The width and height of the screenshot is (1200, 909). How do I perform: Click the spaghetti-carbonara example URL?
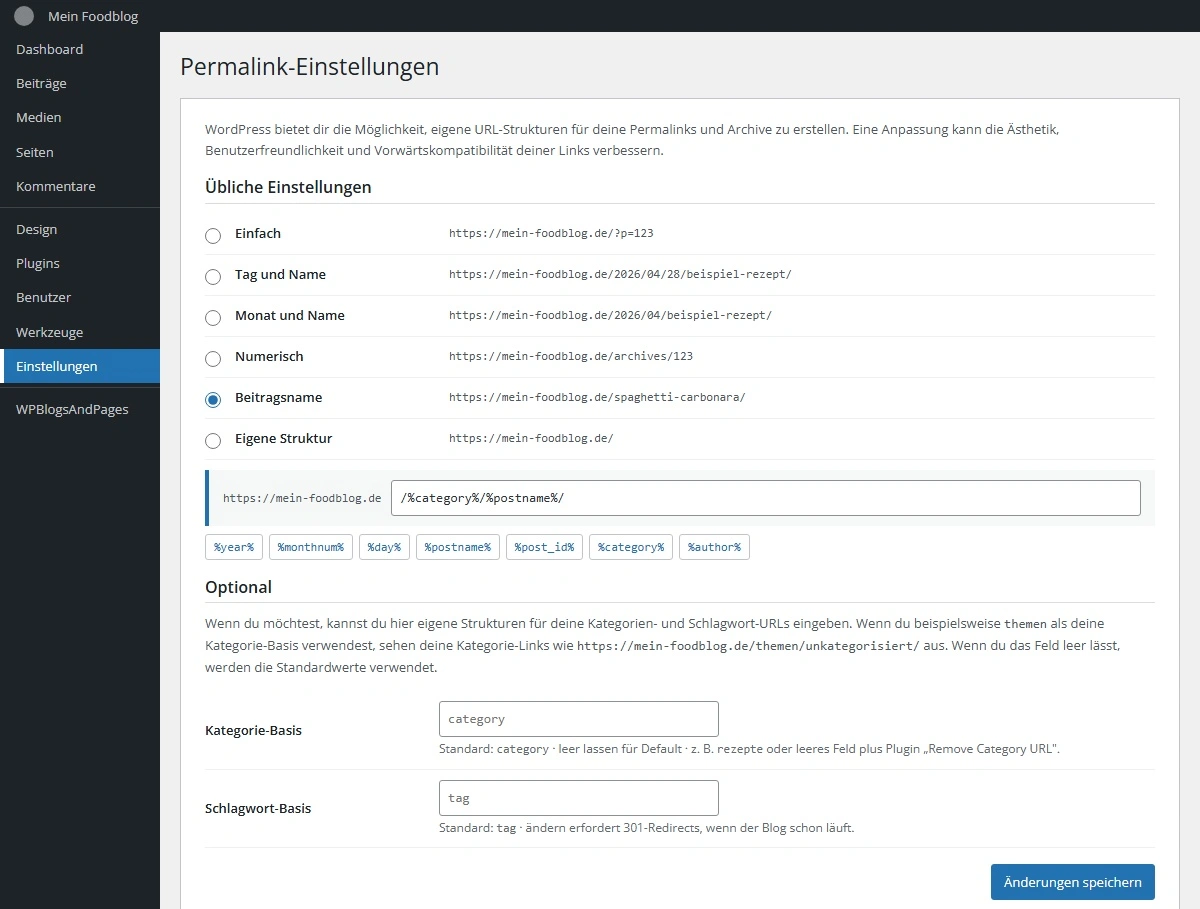pyautogui.click(x=597, y=397)
